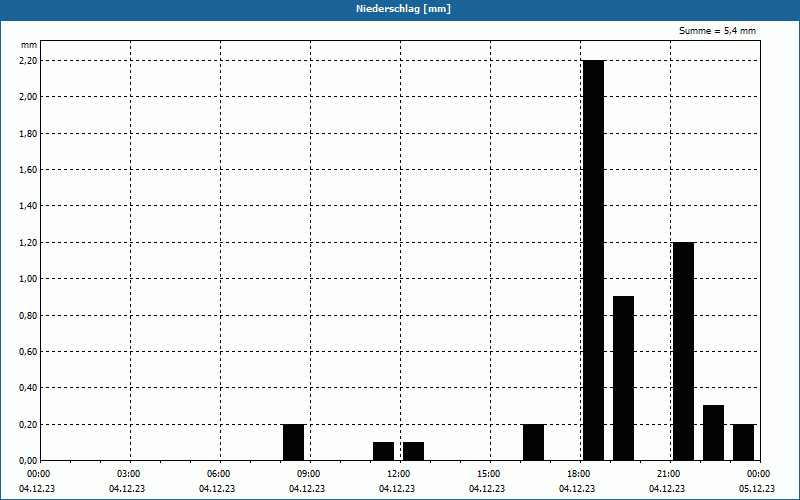Click the 21:00 time label
Screen dimensions: 800x500
669,474
